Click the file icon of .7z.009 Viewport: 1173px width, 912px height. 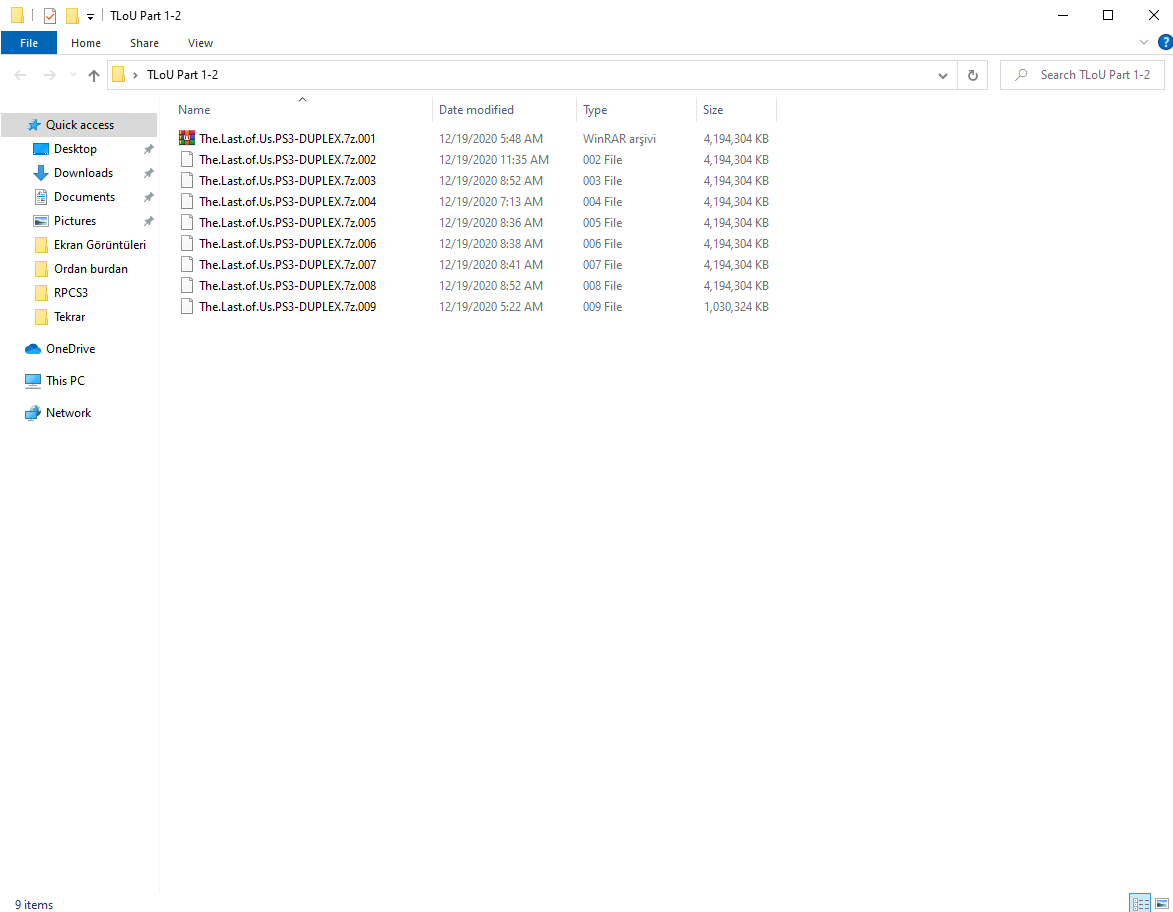[187, 306]
